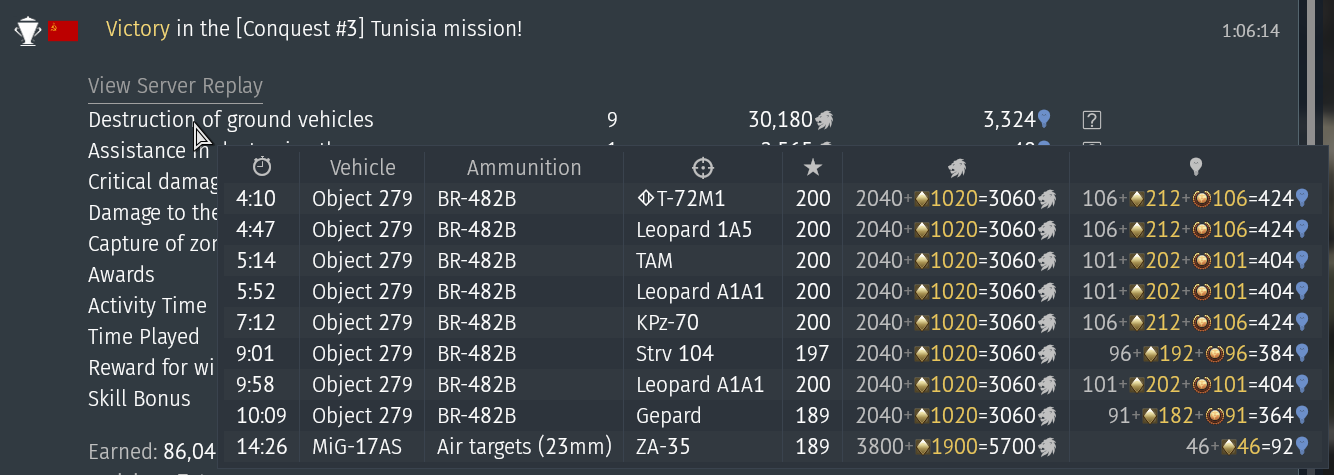Click the Ammunition column header

(x=524, y=167)
